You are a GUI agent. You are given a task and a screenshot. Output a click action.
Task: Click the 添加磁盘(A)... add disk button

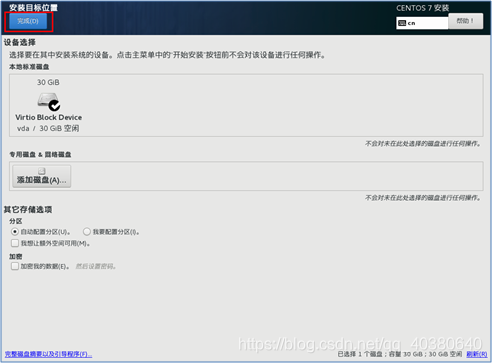[x=42, y=176]
